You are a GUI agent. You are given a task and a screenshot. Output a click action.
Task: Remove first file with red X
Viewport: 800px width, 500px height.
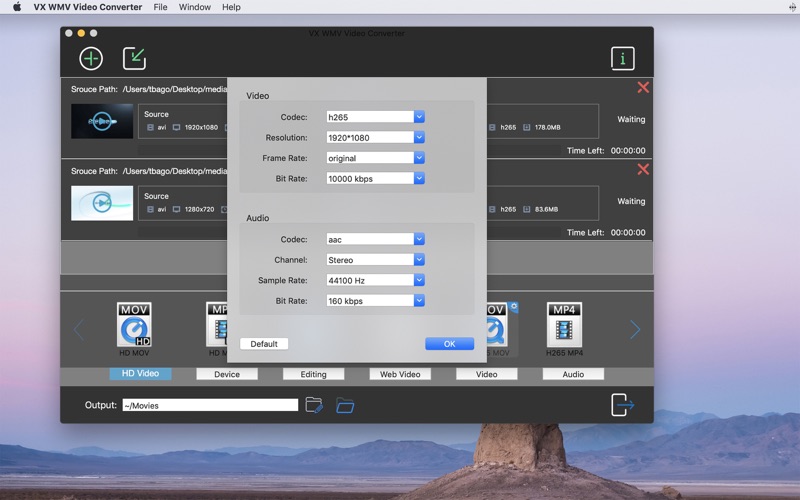(643, 87)
